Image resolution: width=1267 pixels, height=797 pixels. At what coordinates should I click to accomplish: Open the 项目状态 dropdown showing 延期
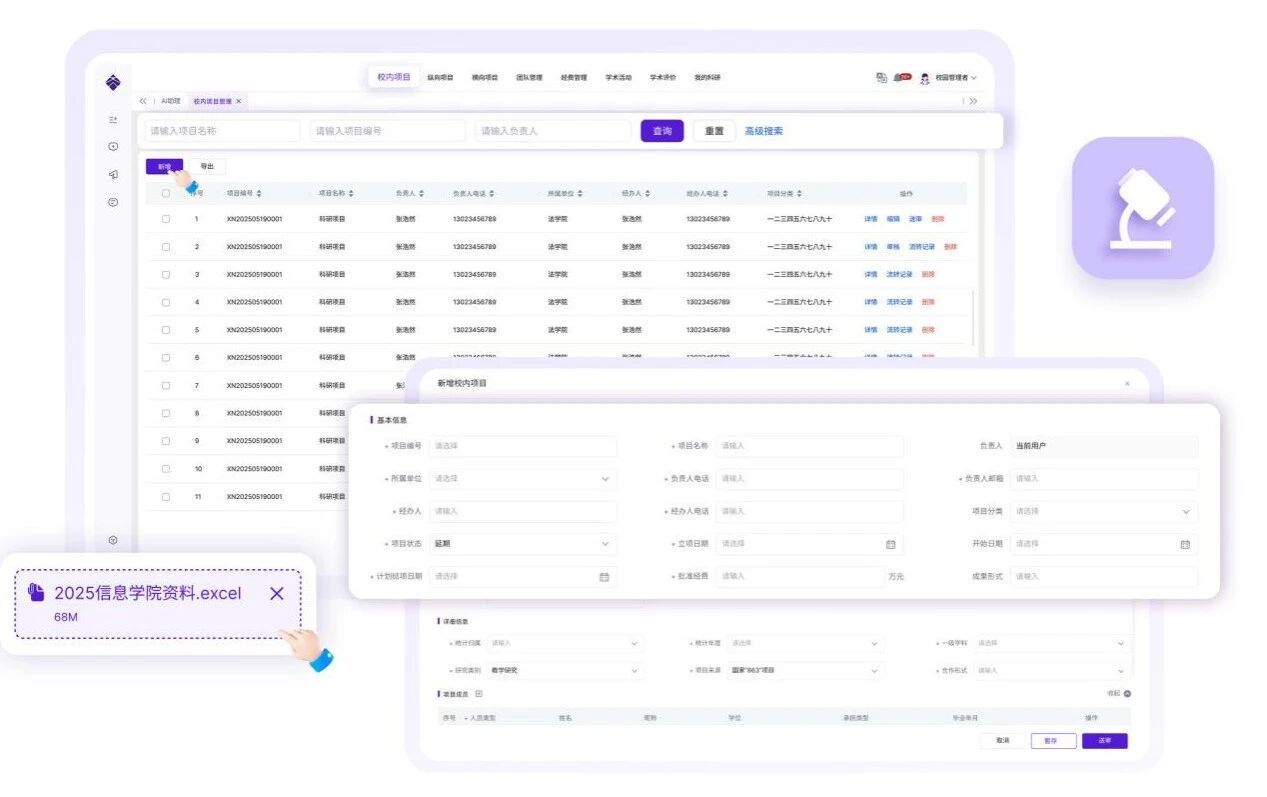coord(604,544)
